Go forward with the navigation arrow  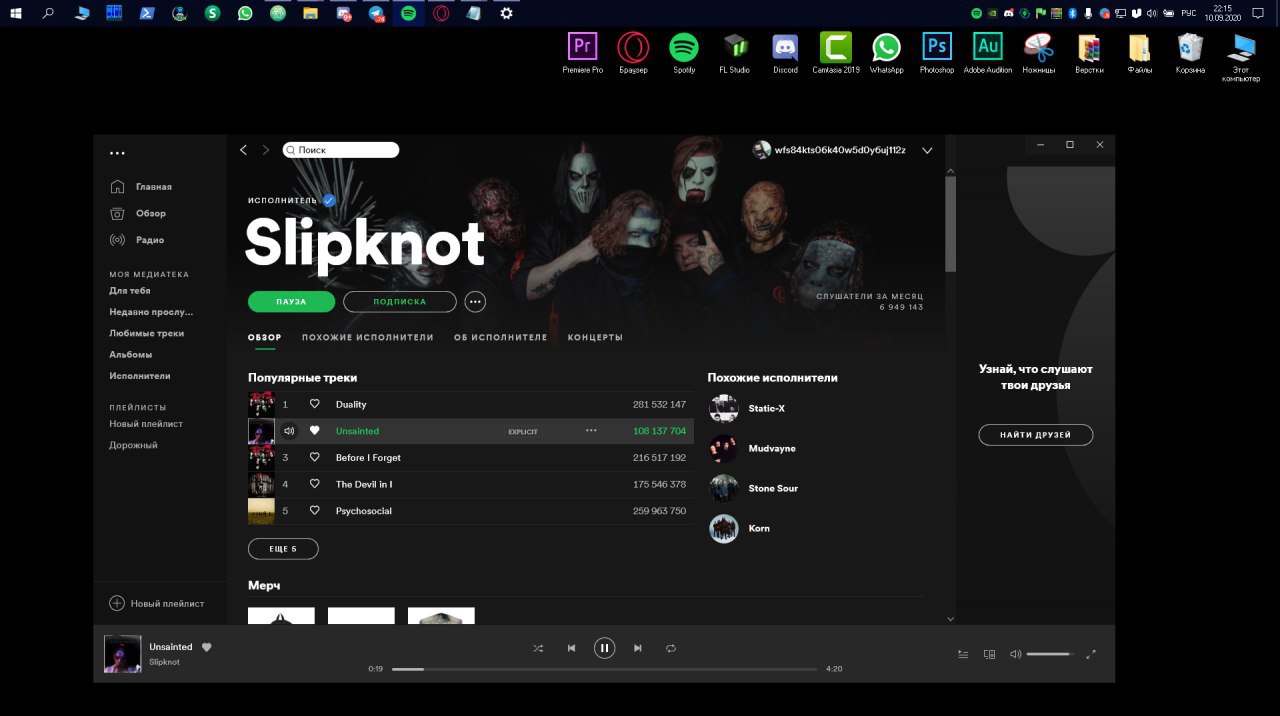tap(265, 150)
